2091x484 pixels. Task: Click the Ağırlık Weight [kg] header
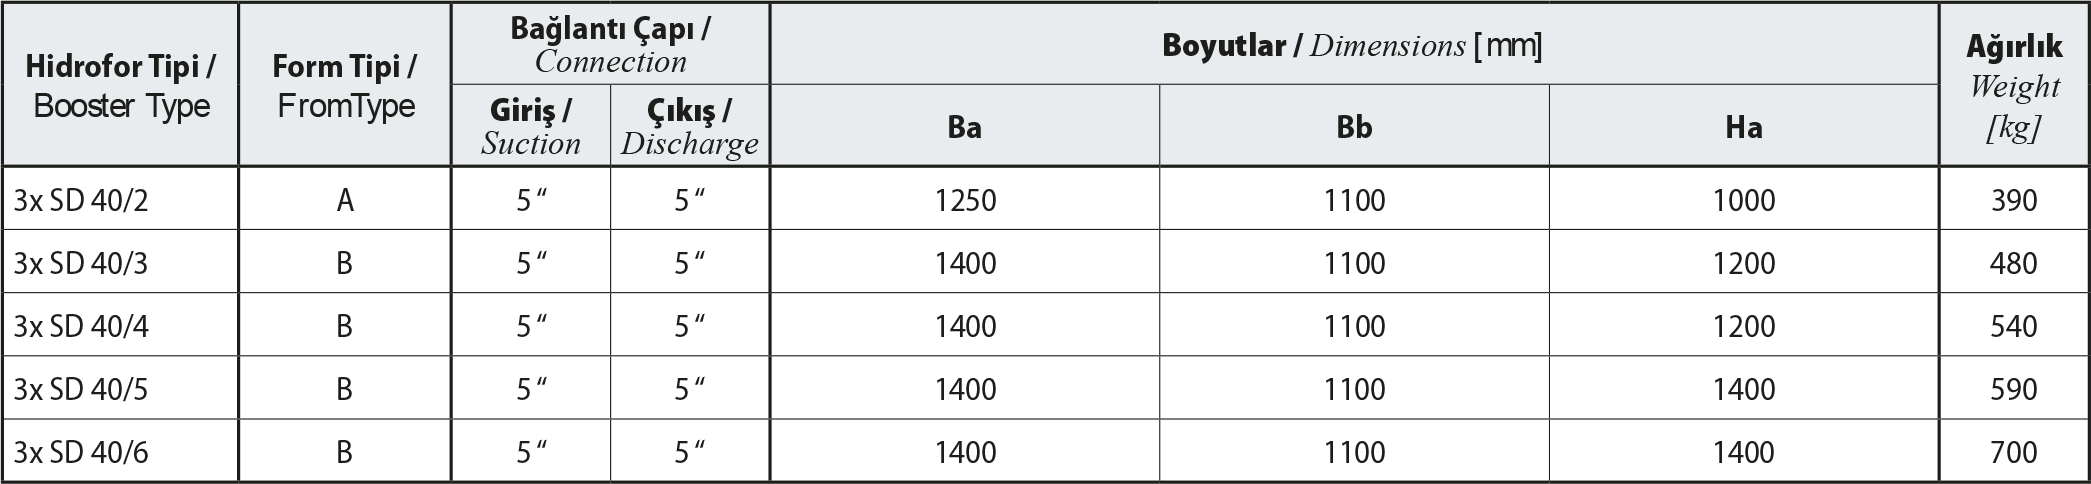pos(2014,86)
